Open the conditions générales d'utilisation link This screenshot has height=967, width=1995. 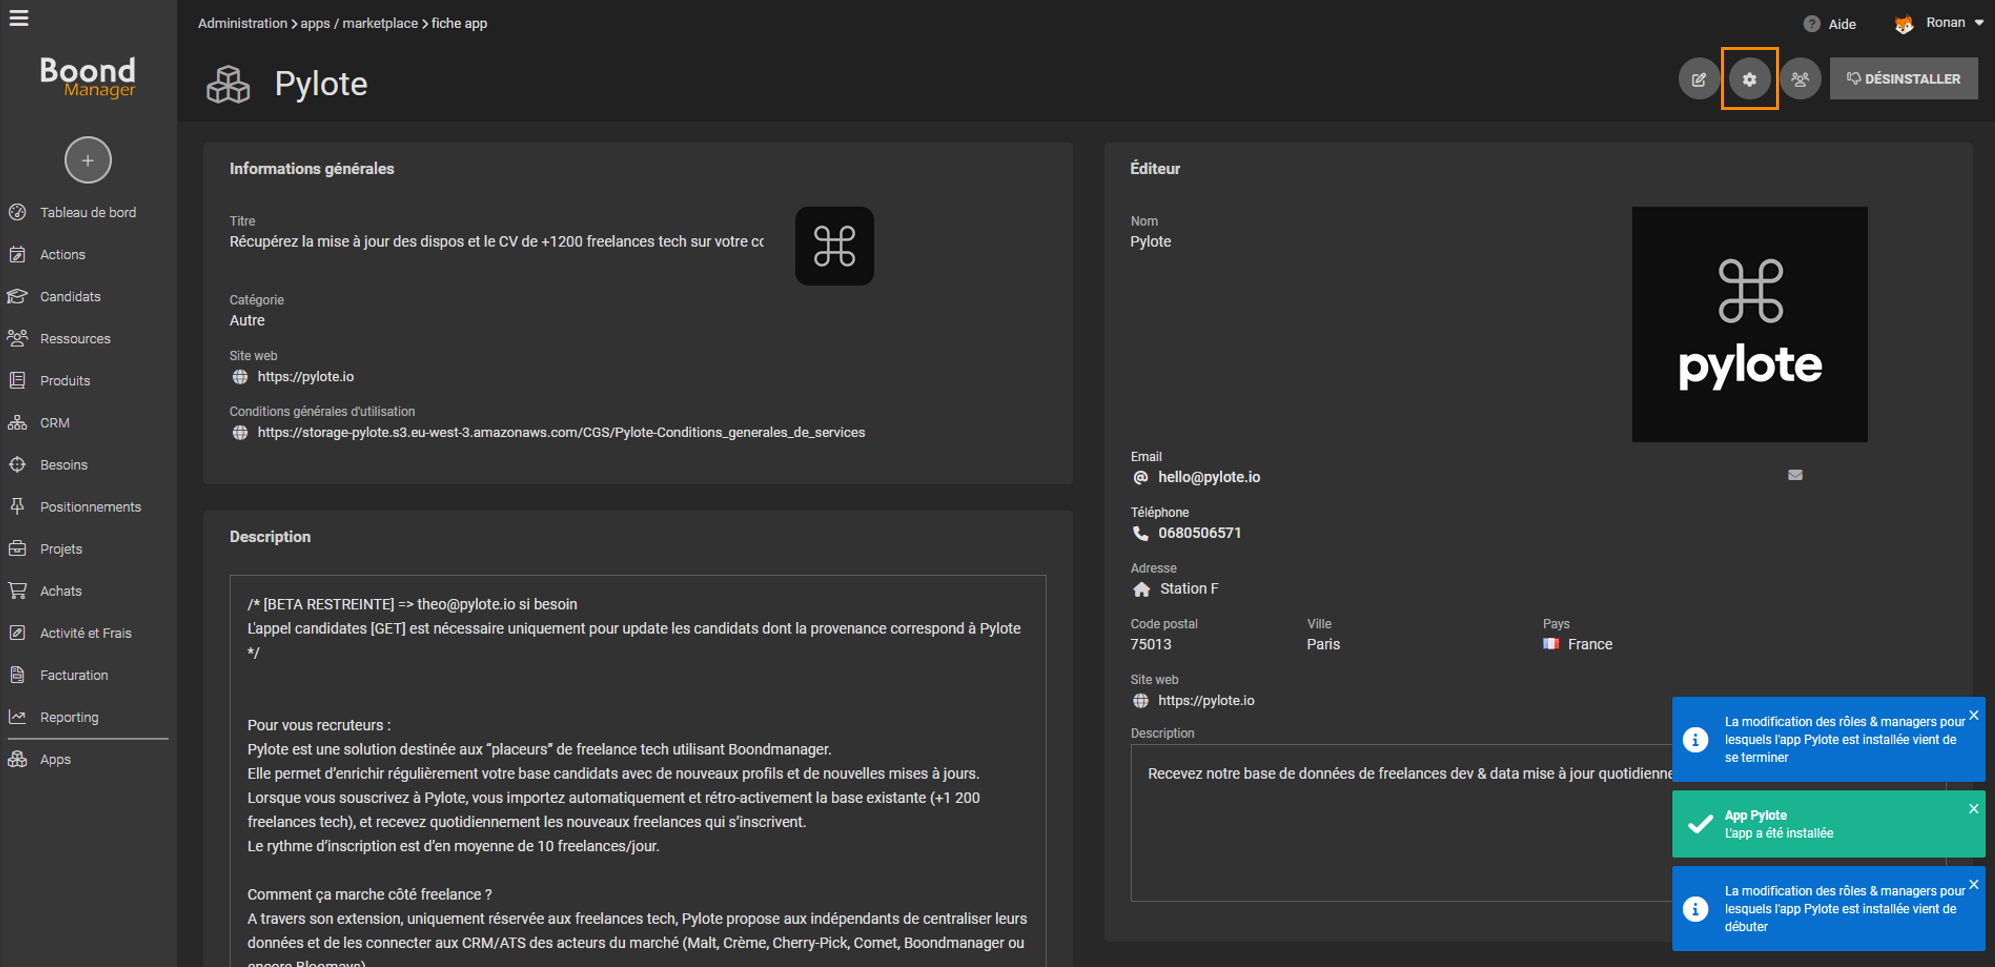(x=560, y=433)
